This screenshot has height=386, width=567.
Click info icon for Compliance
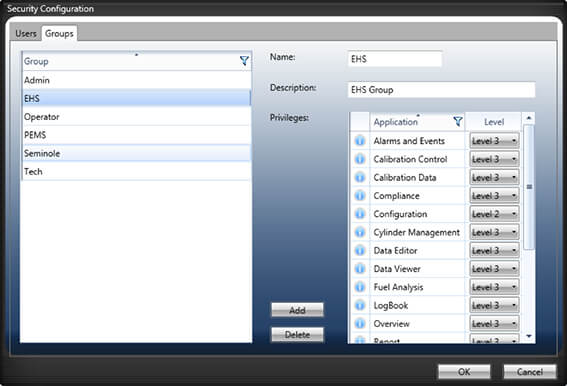(360, 195)
